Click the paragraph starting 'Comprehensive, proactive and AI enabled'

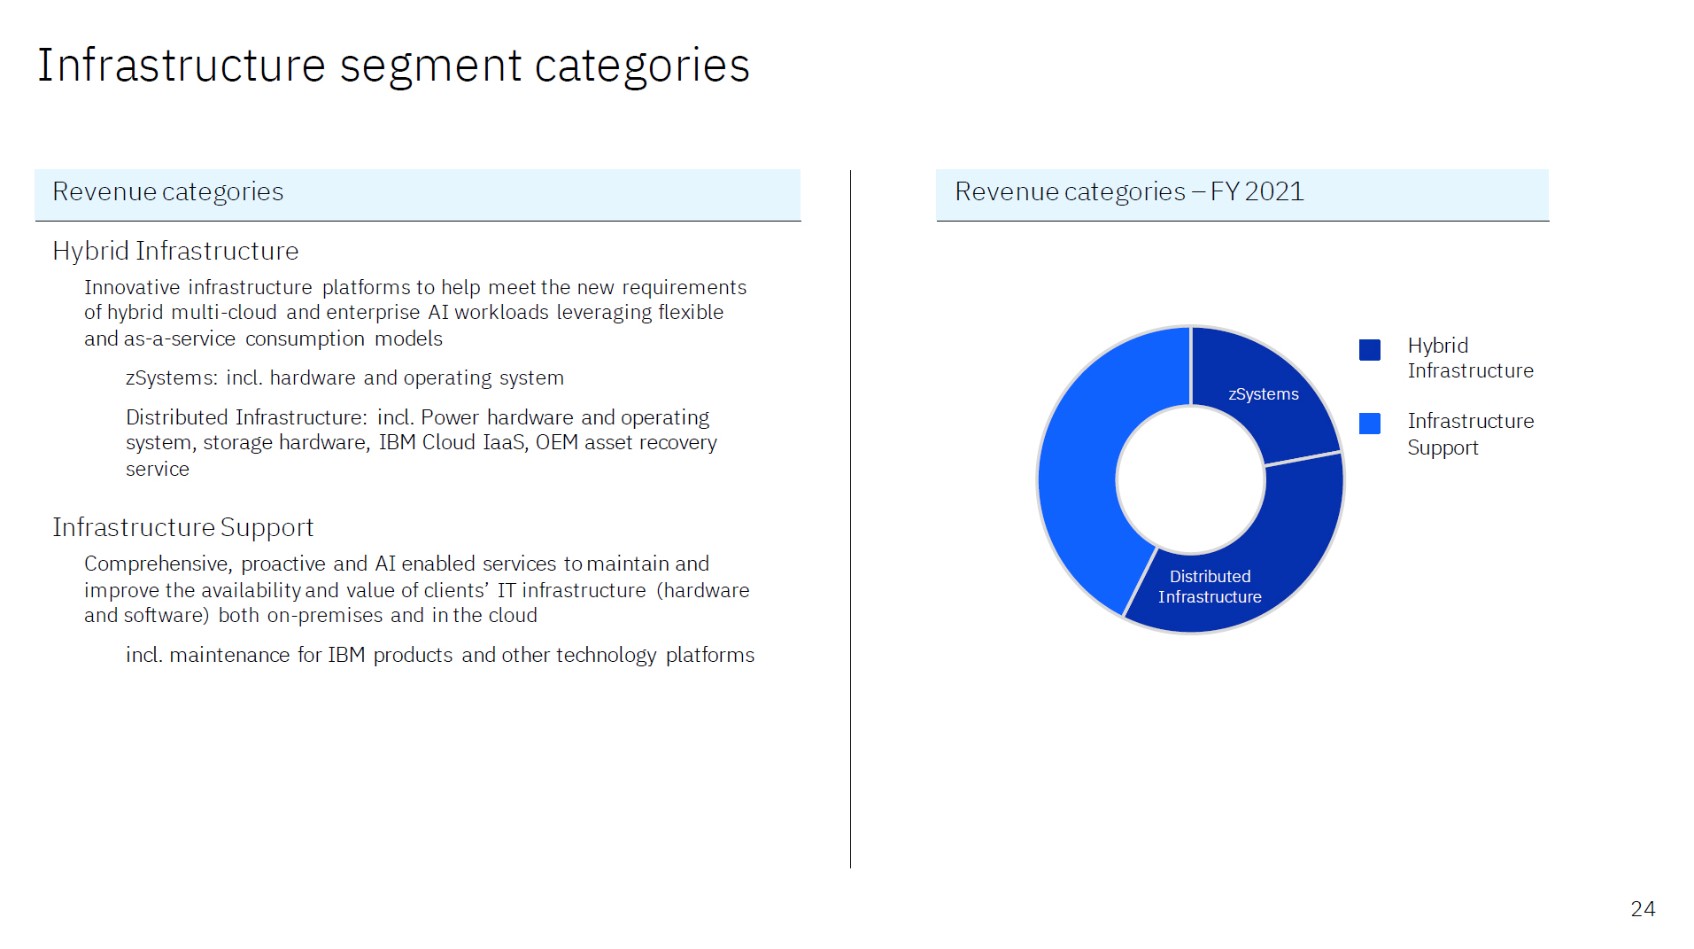coord(417,589)
